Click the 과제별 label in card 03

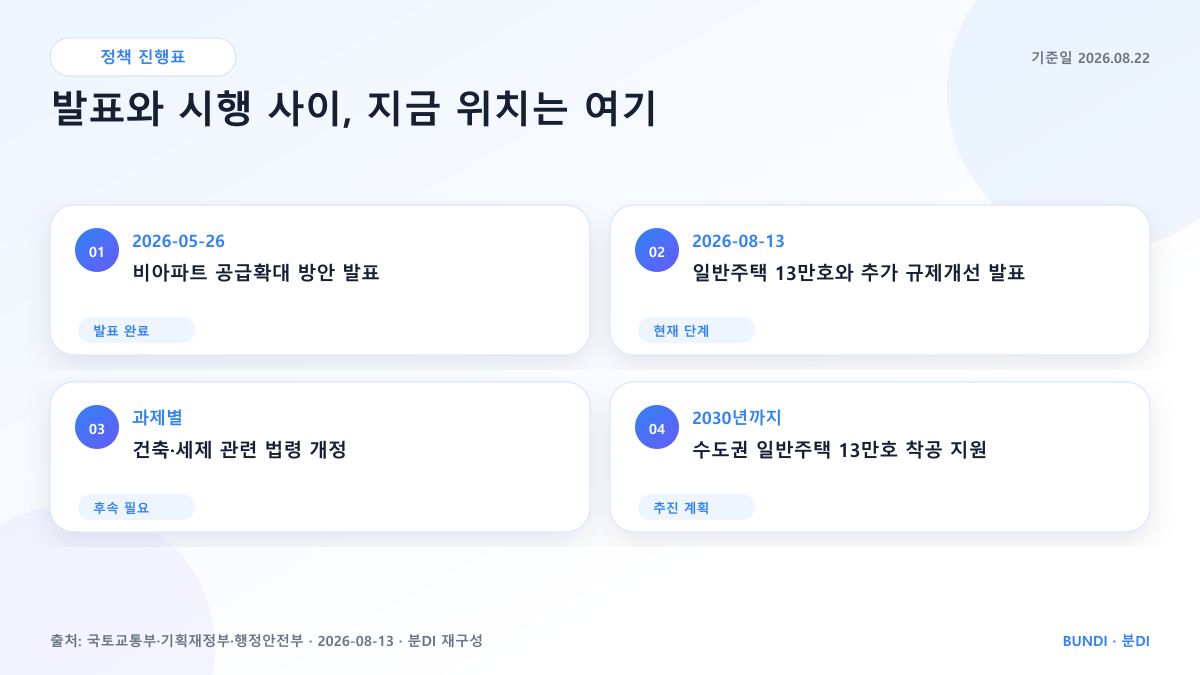coord(157,418)
